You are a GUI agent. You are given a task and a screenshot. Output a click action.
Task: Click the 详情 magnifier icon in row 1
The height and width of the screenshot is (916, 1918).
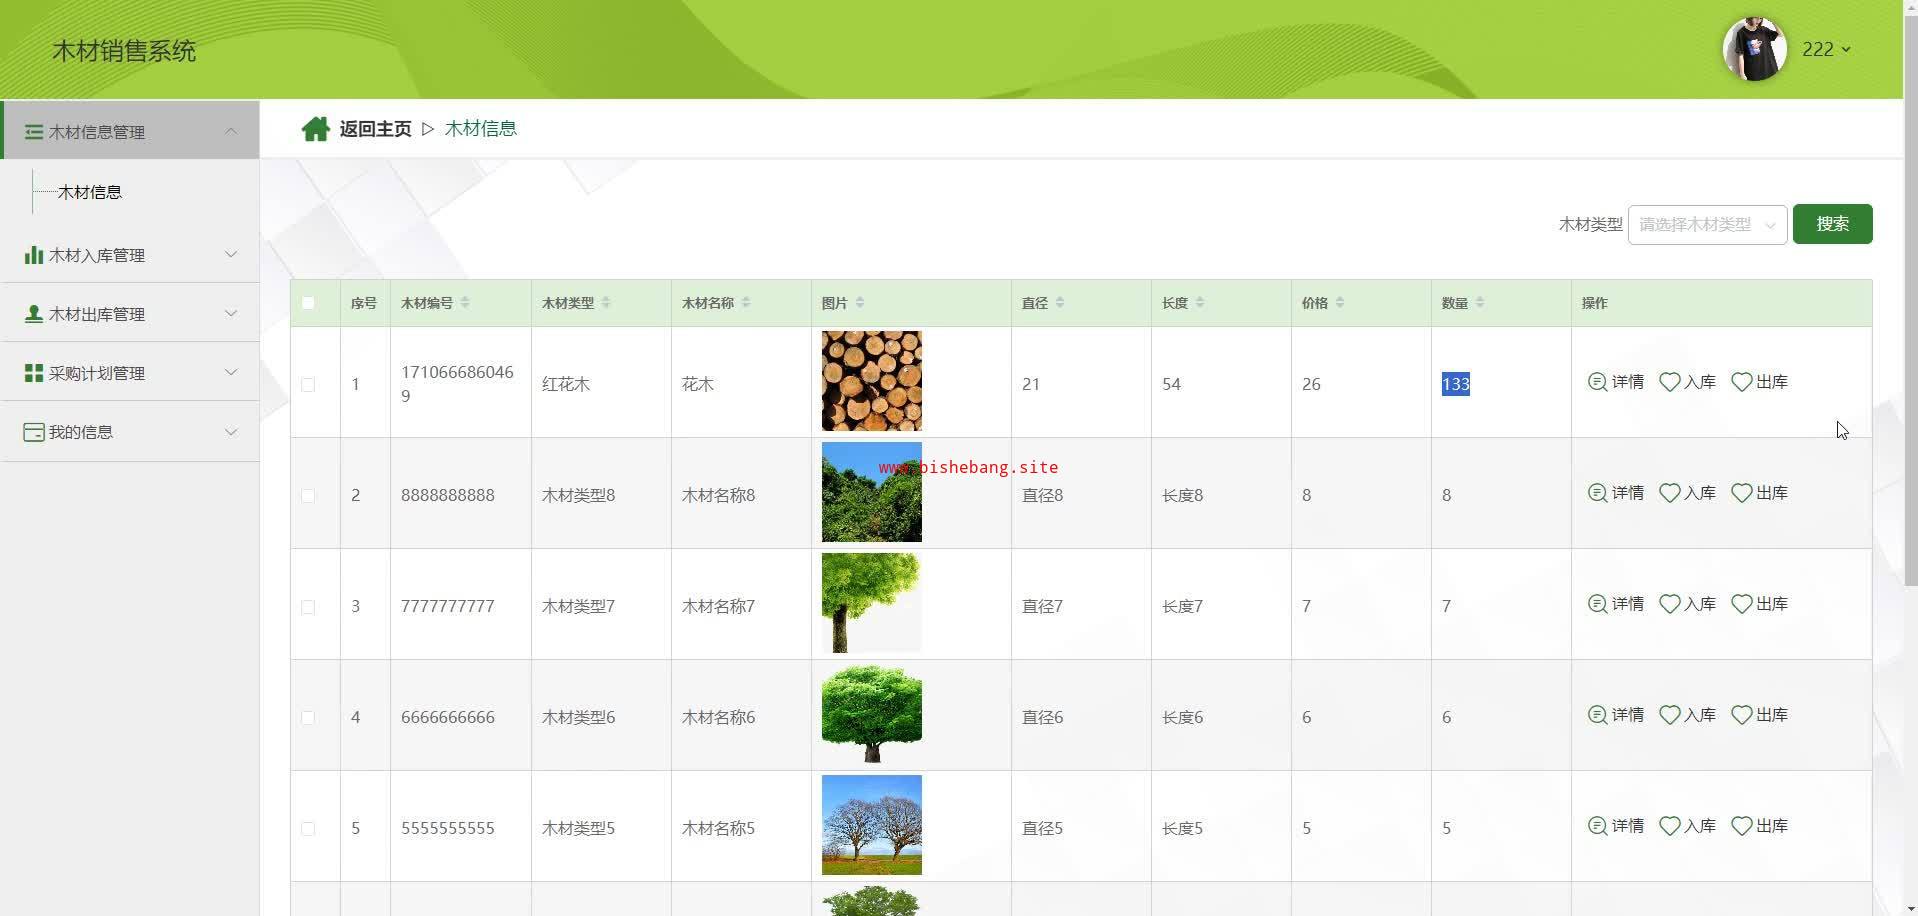[1597, 382]
